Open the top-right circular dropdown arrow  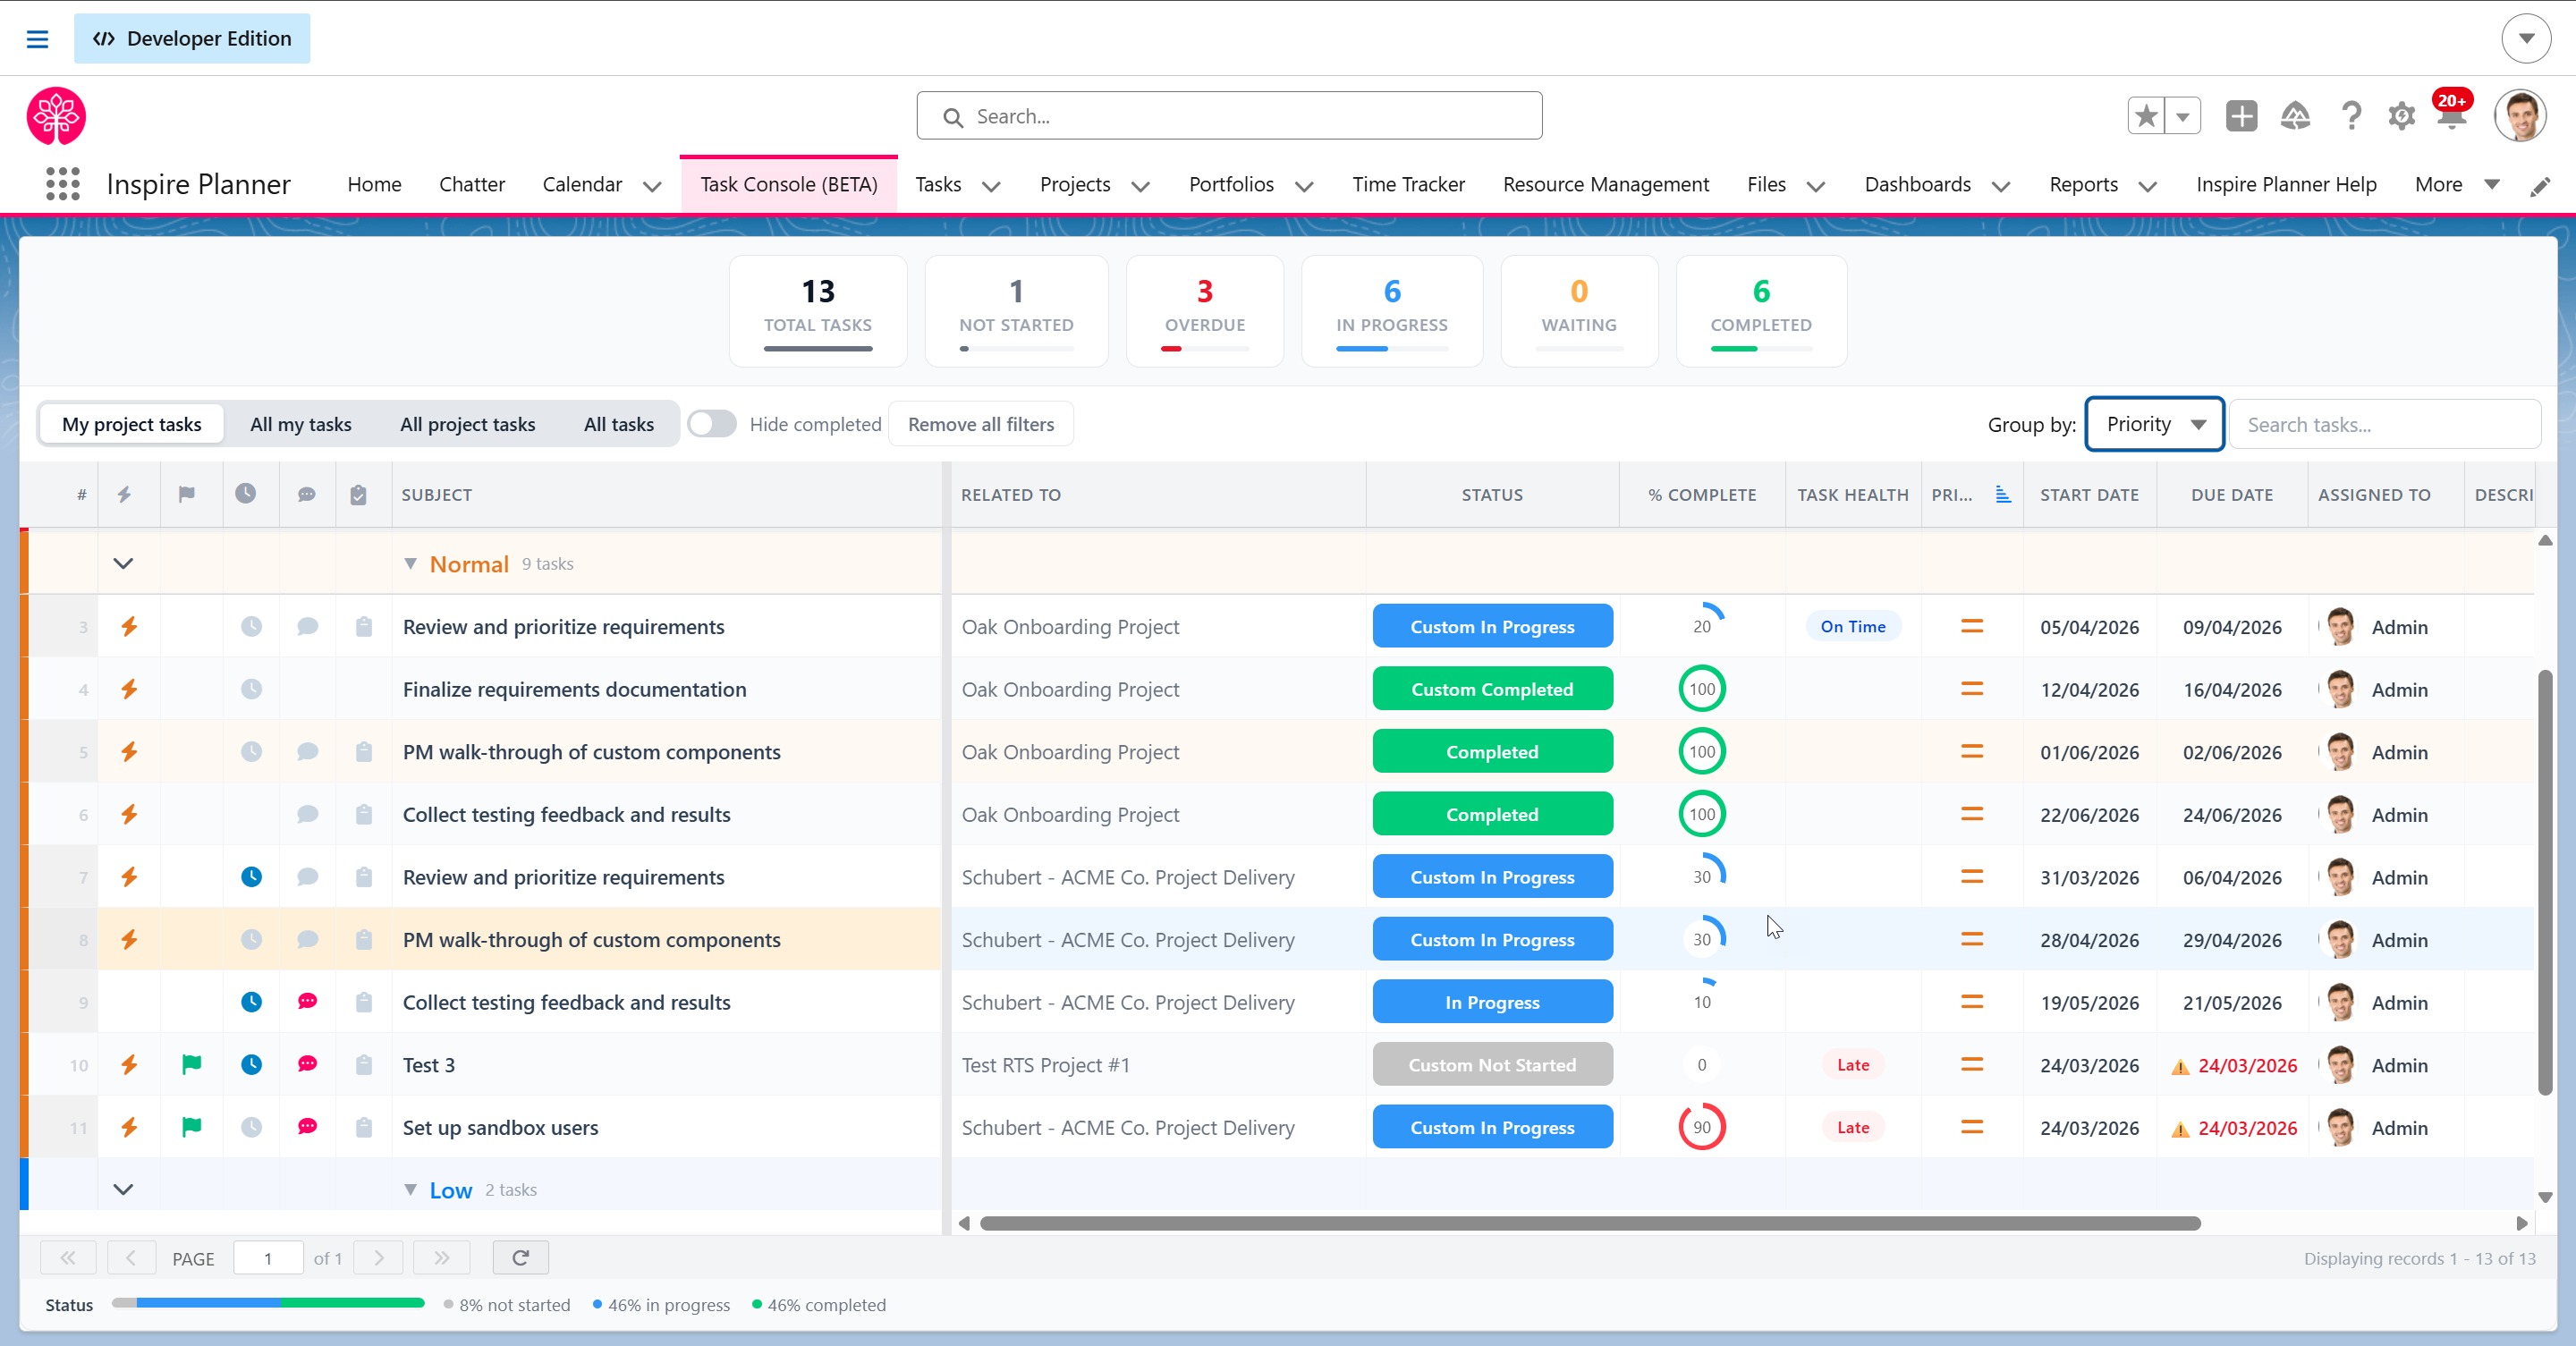click(x=2526, y=38)
